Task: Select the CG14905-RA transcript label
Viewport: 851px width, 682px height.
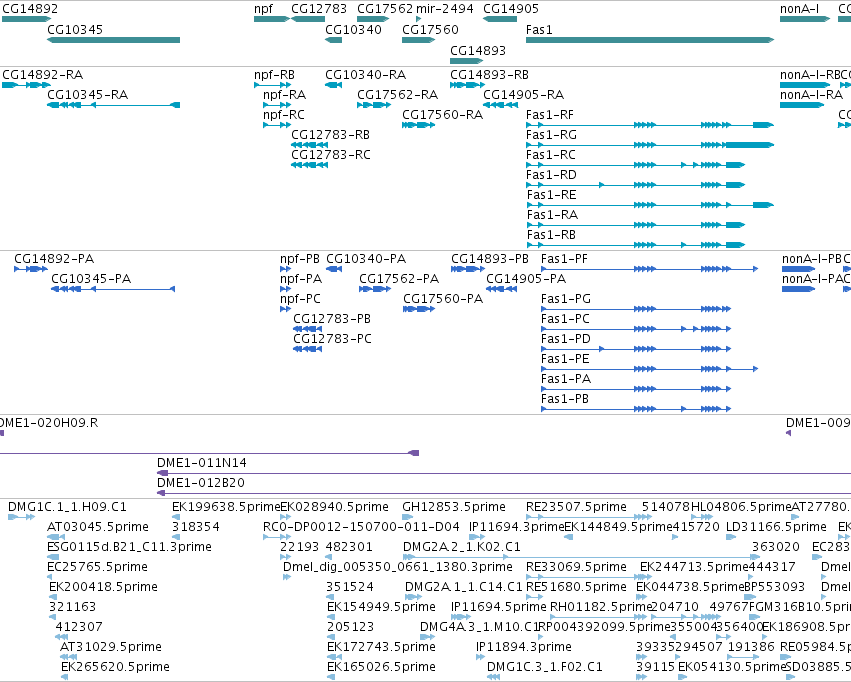Action: click(524, 94)
